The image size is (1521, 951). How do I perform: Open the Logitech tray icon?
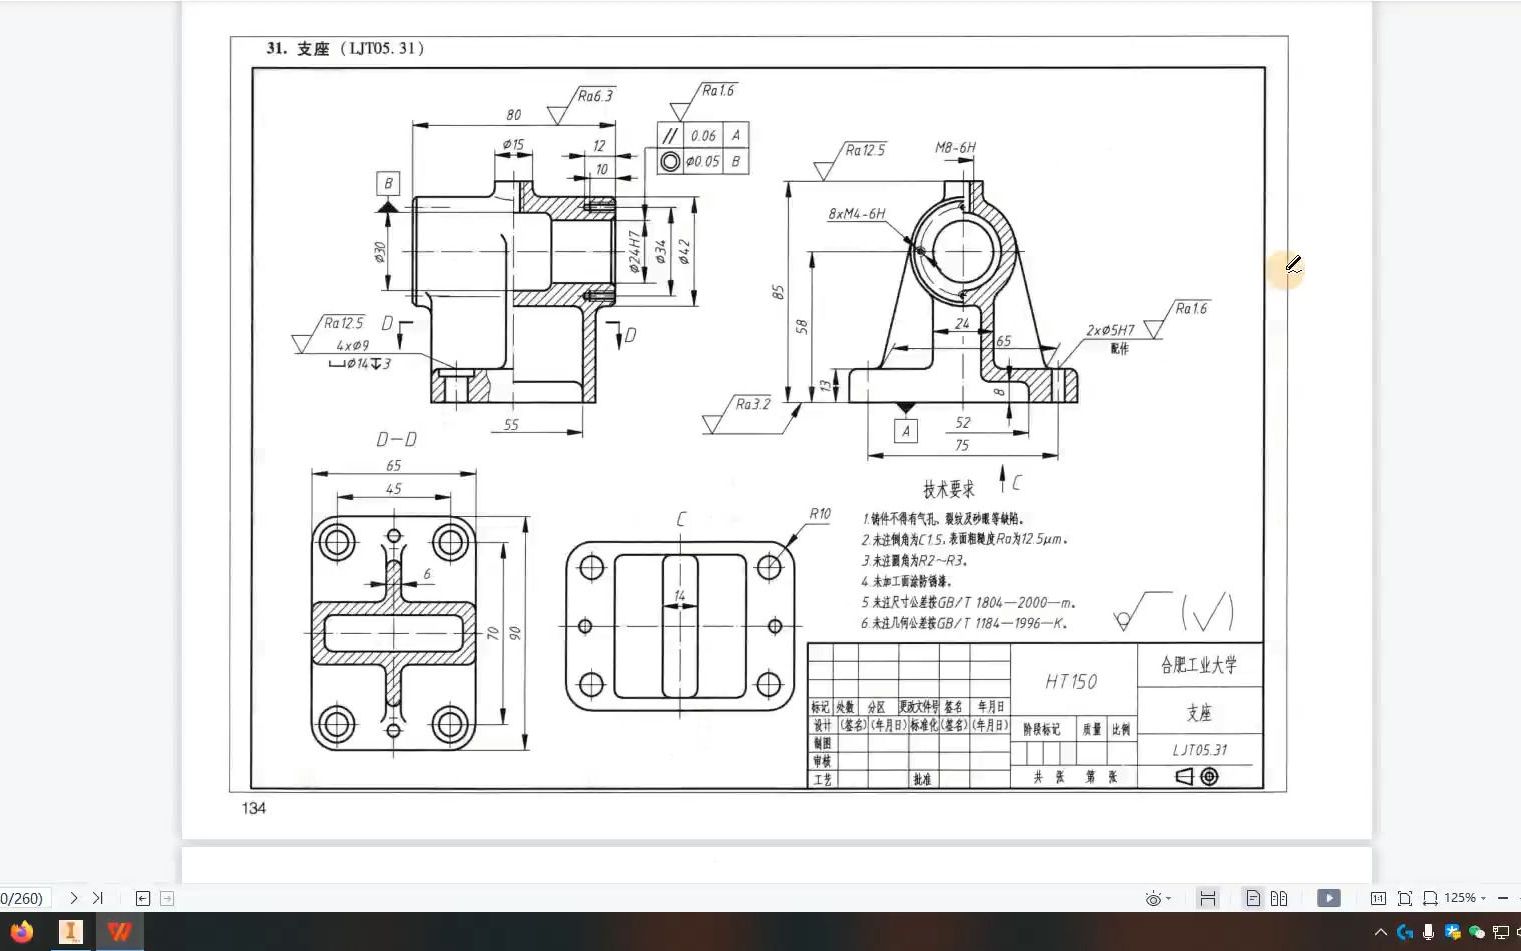point(1405,932)
